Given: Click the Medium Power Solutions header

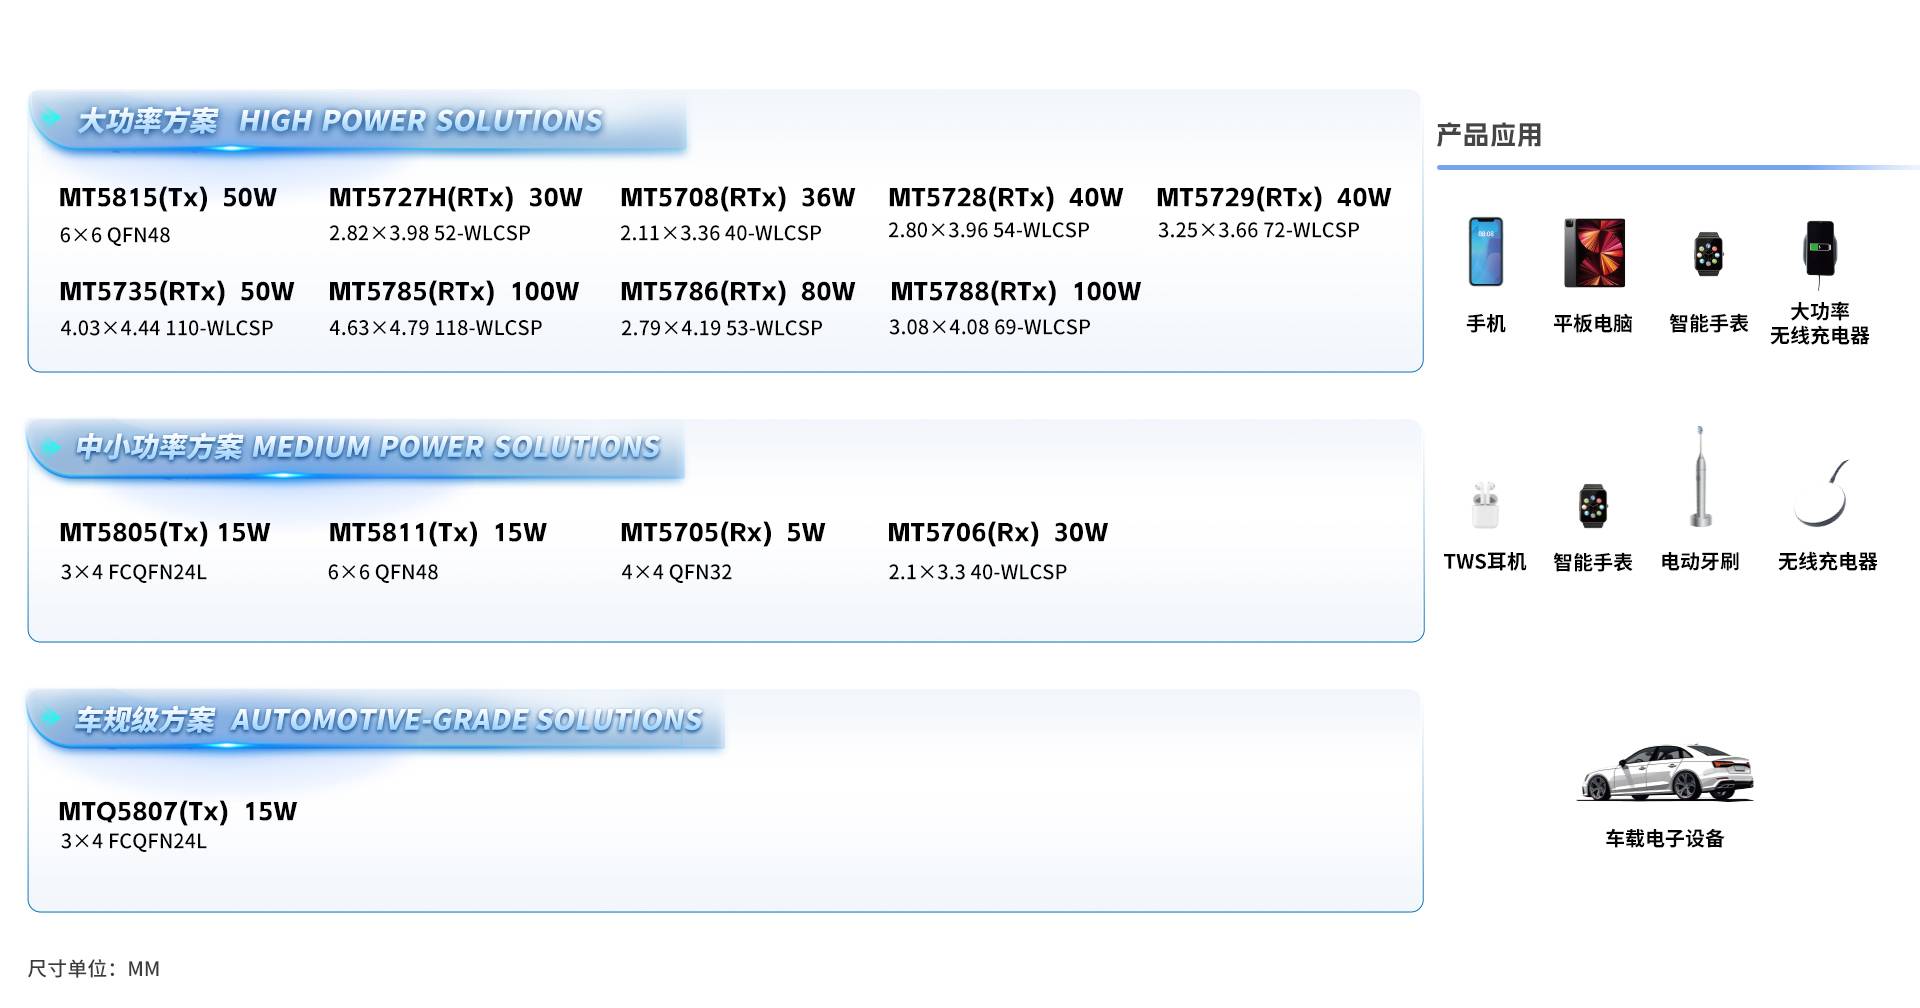Looking at the screenshot, I should [368, 447].
